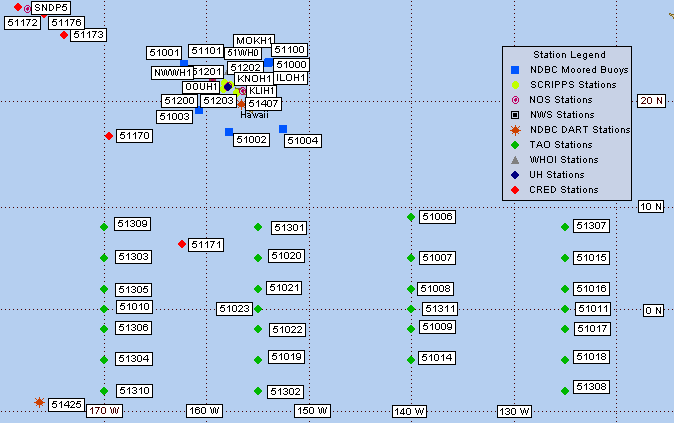Select the green diamond for station 51017
Screen dimensions: 674x423
point(565,329)
